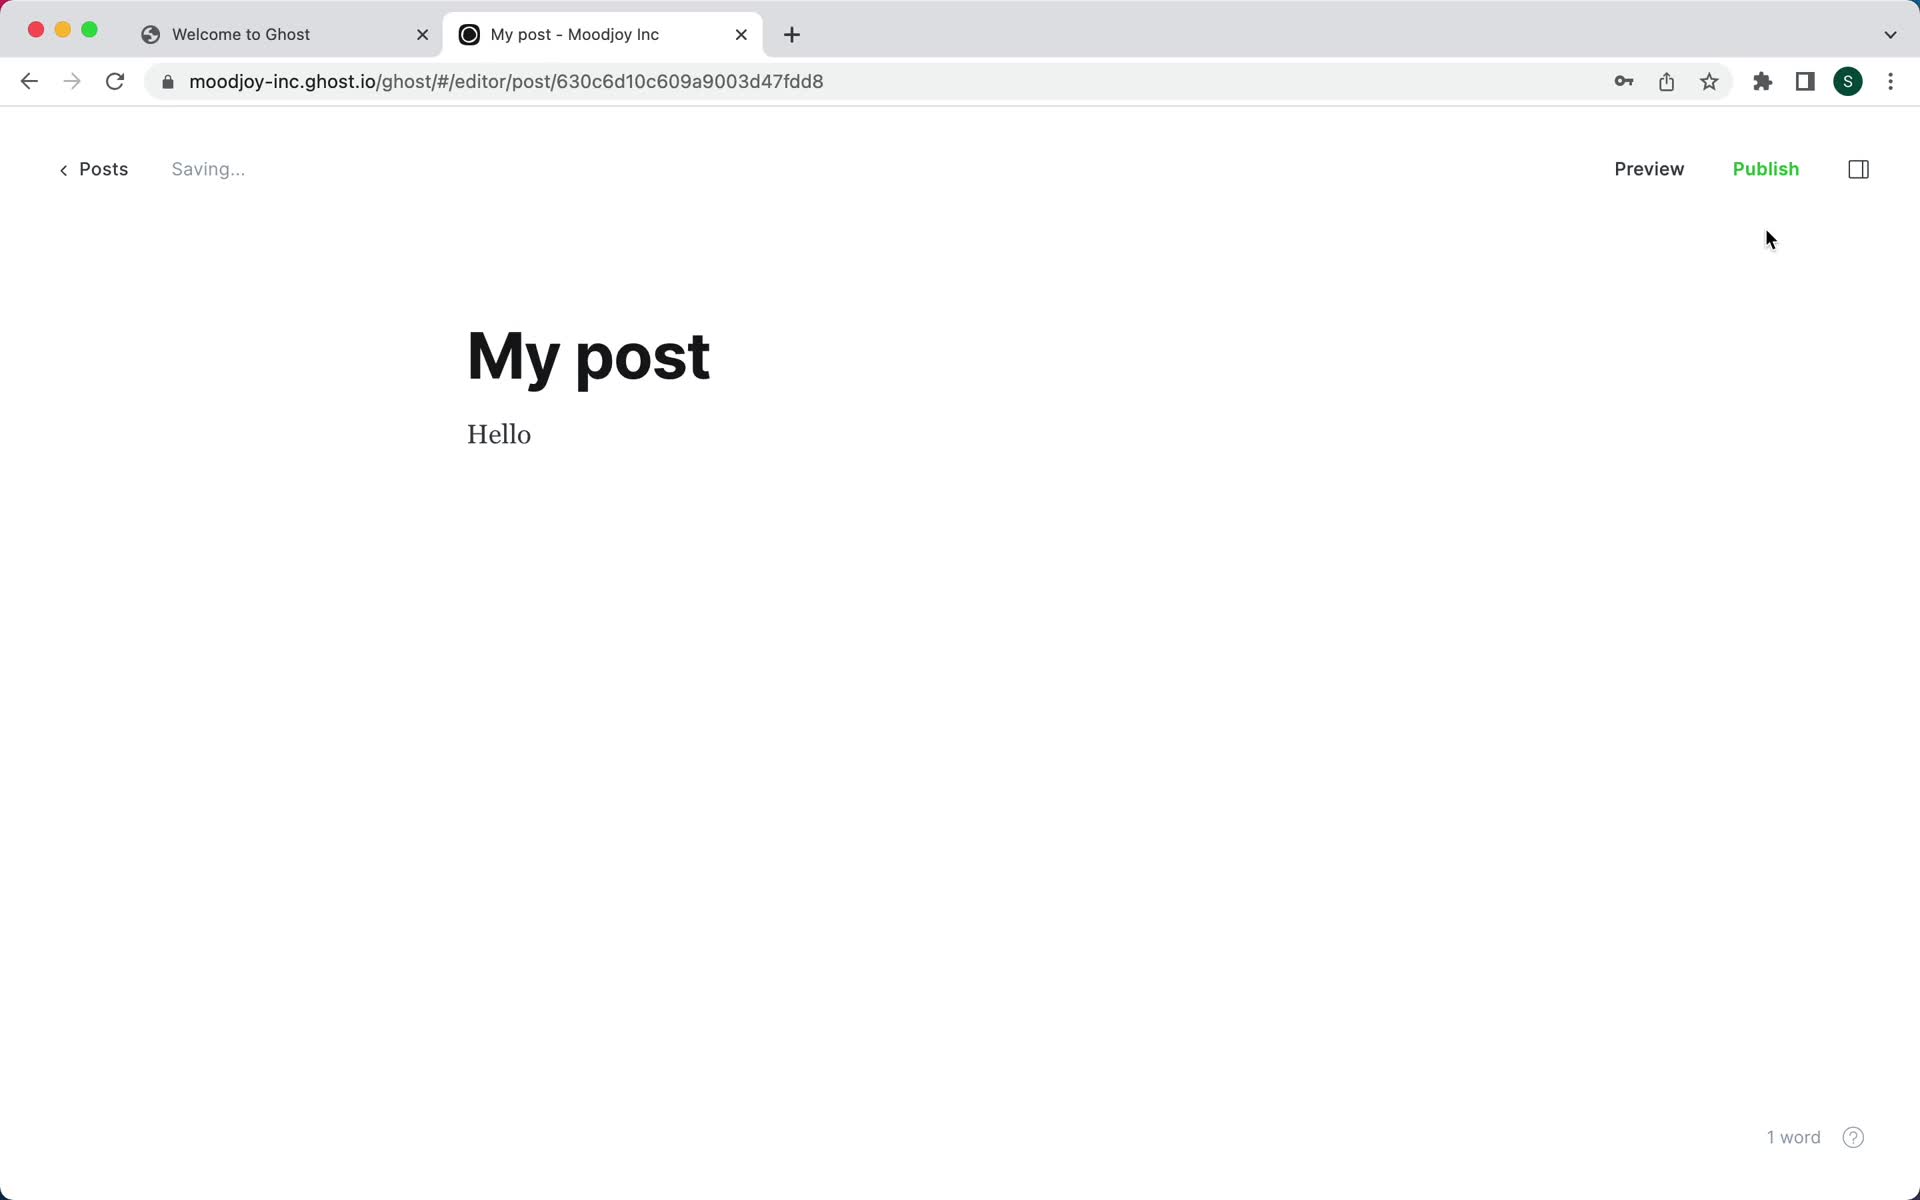Click the Publish button to publish post
The height and width of the screenshot is (1200, 1920).
[x=1767, y=169]
